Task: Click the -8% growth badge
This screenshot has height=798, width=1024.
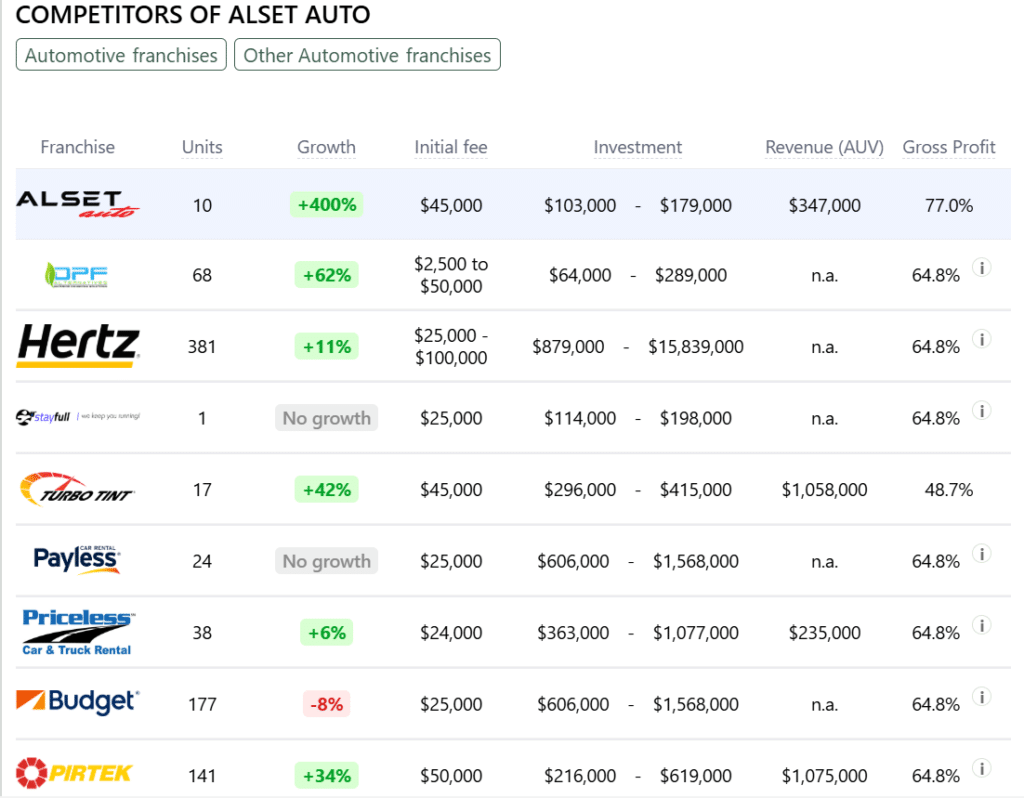Action: point(327,704)
